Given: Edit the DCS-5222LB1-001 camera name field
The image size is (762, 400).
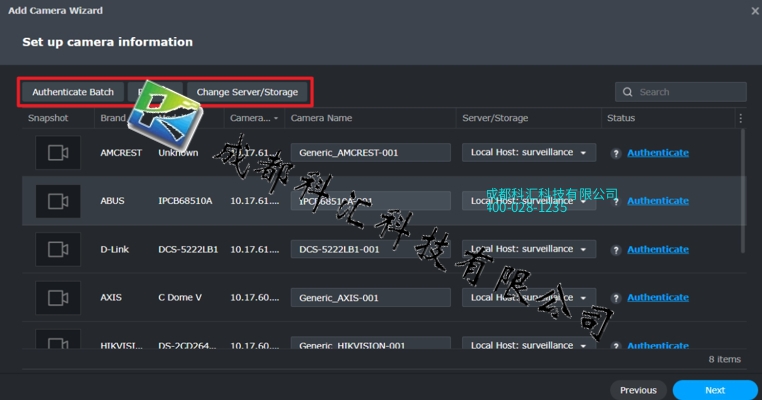Looking at the screenshot, I should pos(370,249).
